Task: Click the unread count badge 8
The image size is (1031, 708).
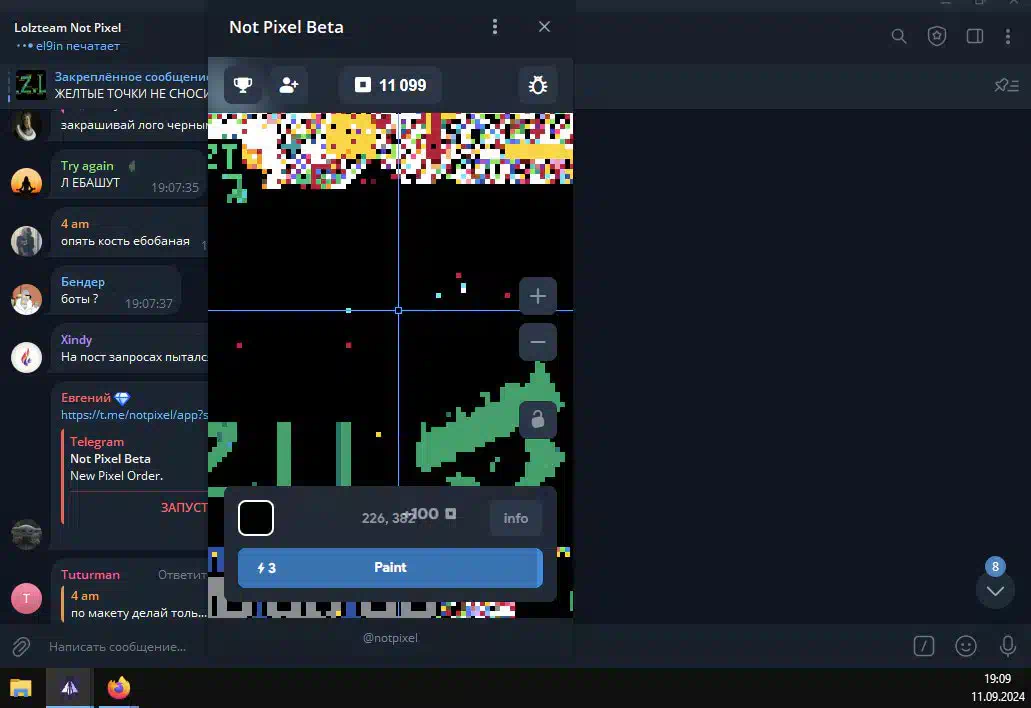Action: (995, 566)
